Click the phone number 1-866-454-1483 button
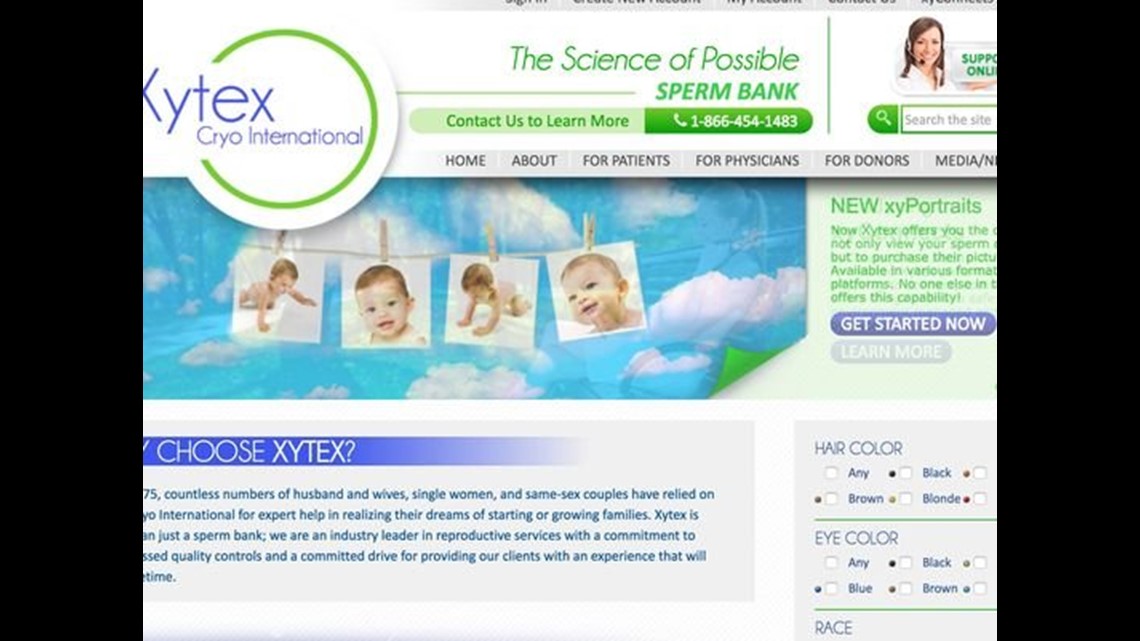This screenshot has height=641, width=1140. pos(728,121)
